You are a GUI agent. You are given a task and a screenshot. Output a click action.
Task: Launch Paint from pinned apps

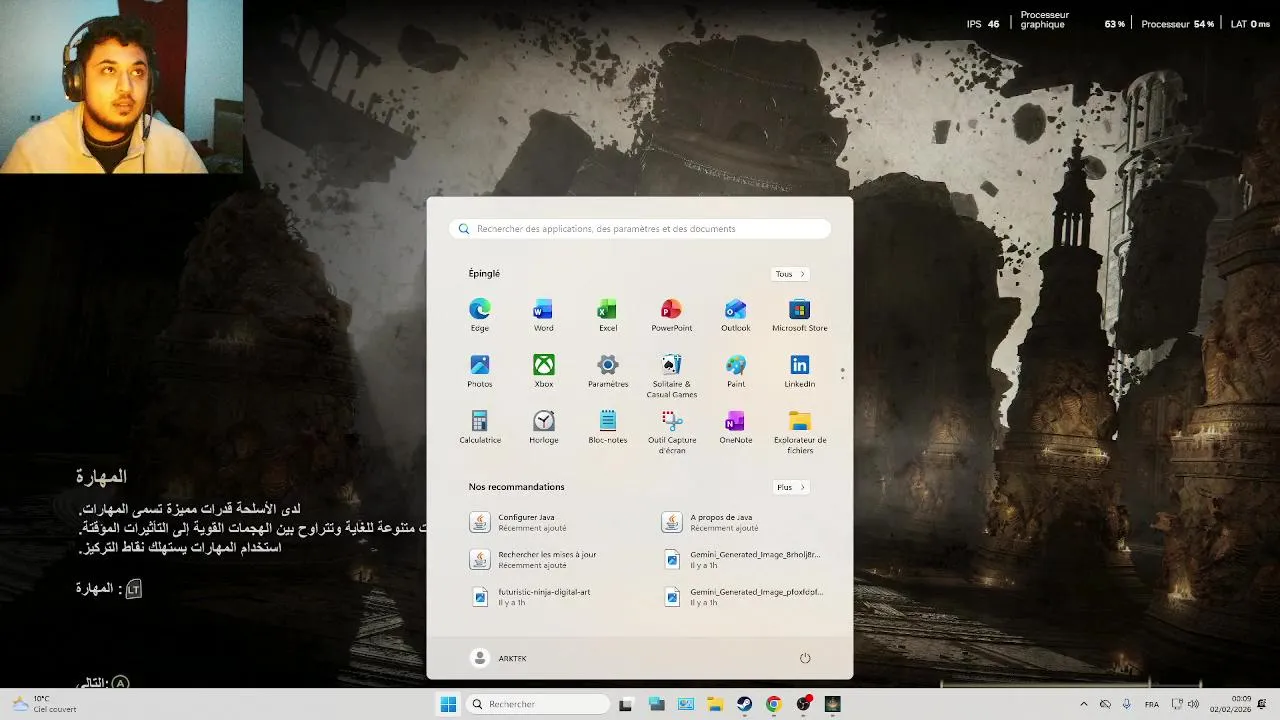[735, 371]
